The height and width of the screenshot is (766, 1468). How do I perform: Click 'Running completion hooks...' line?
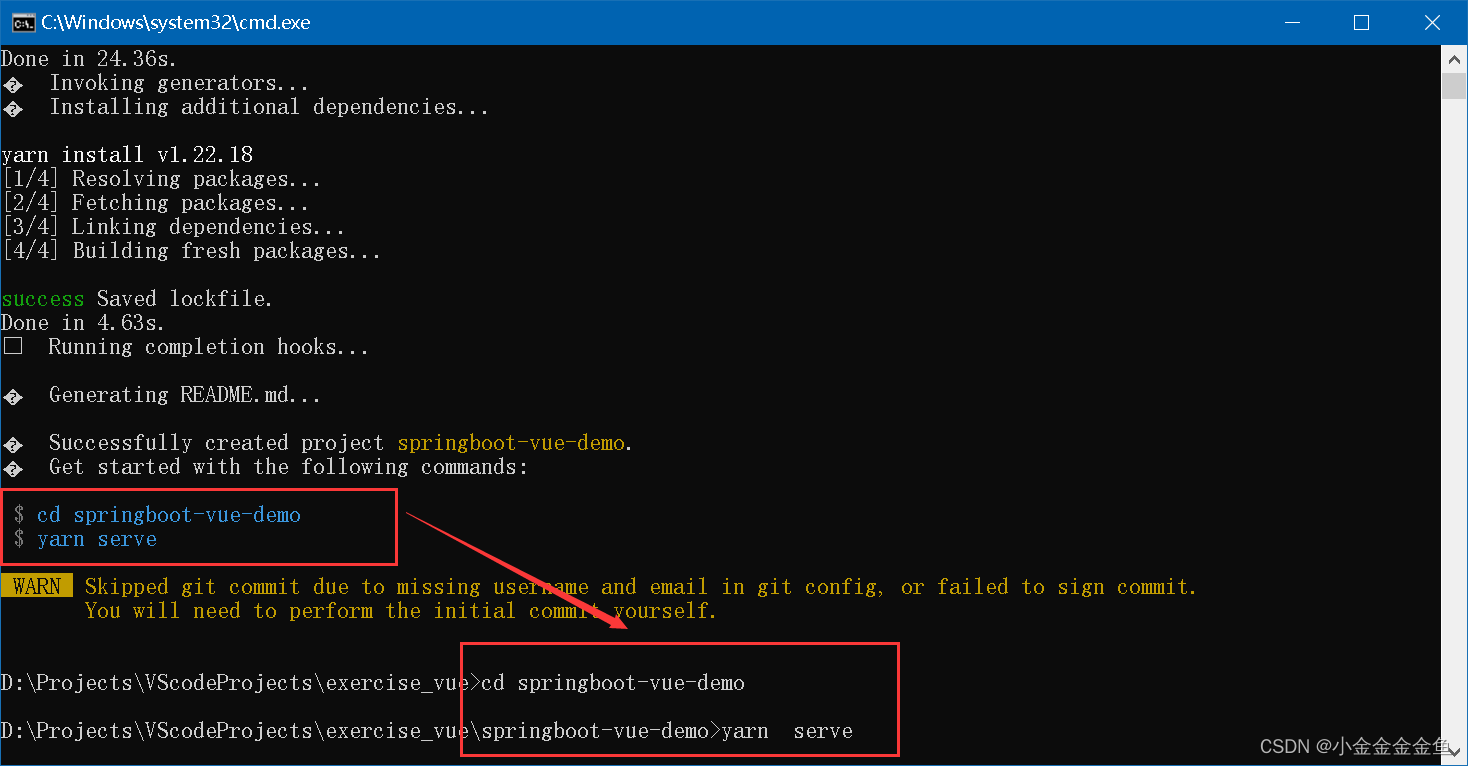tap(209, 347)
